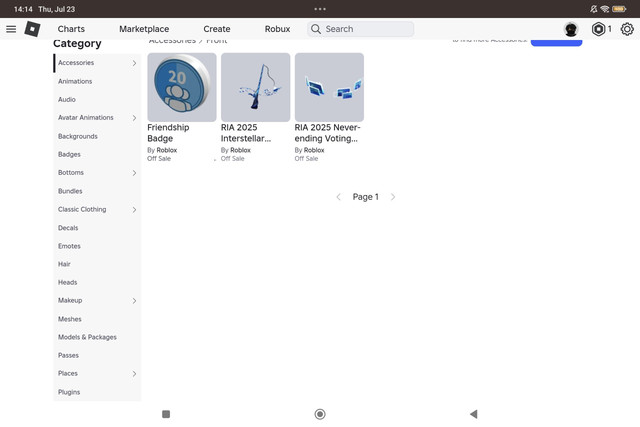This screenshot has width=640, height=427.
Task: Open the Roblox creator link under Friendship Badge
Action: pos(167,150)
